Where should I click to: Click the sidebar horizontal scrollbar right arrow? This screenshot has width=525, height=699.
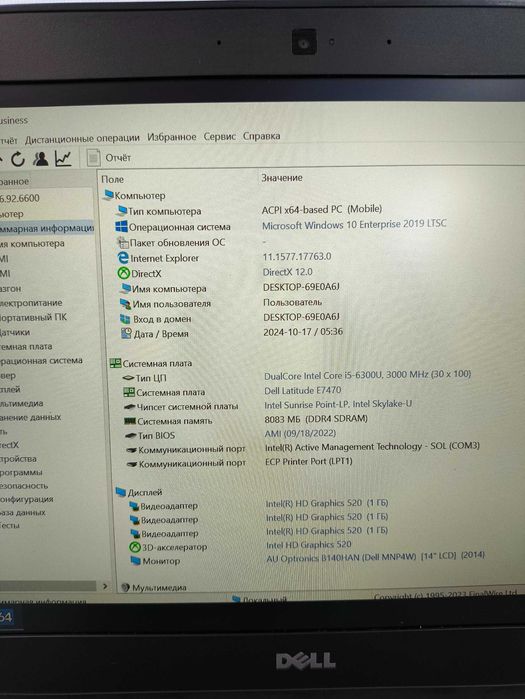coord(105,586)
